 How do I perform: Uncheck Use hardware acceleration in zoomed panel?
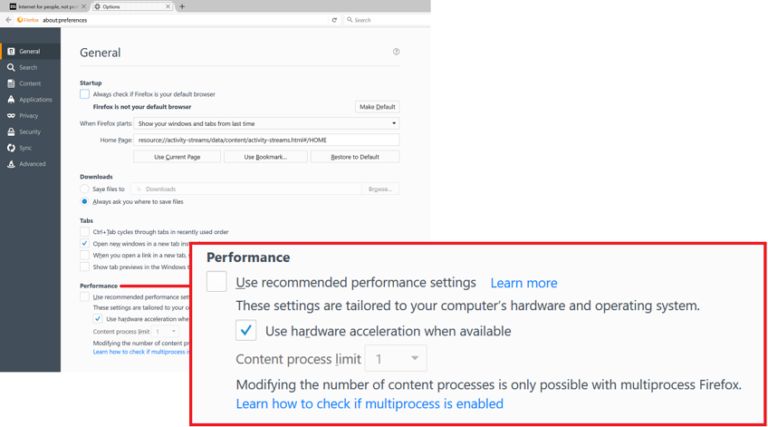pyautogui.click(x=246, y=330)
